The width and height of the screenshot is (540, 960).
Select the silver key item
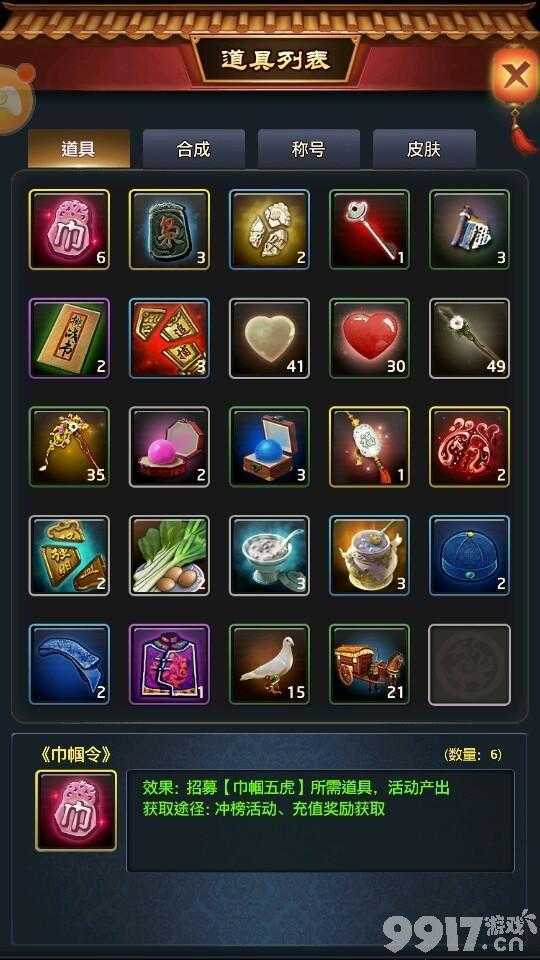370,230
